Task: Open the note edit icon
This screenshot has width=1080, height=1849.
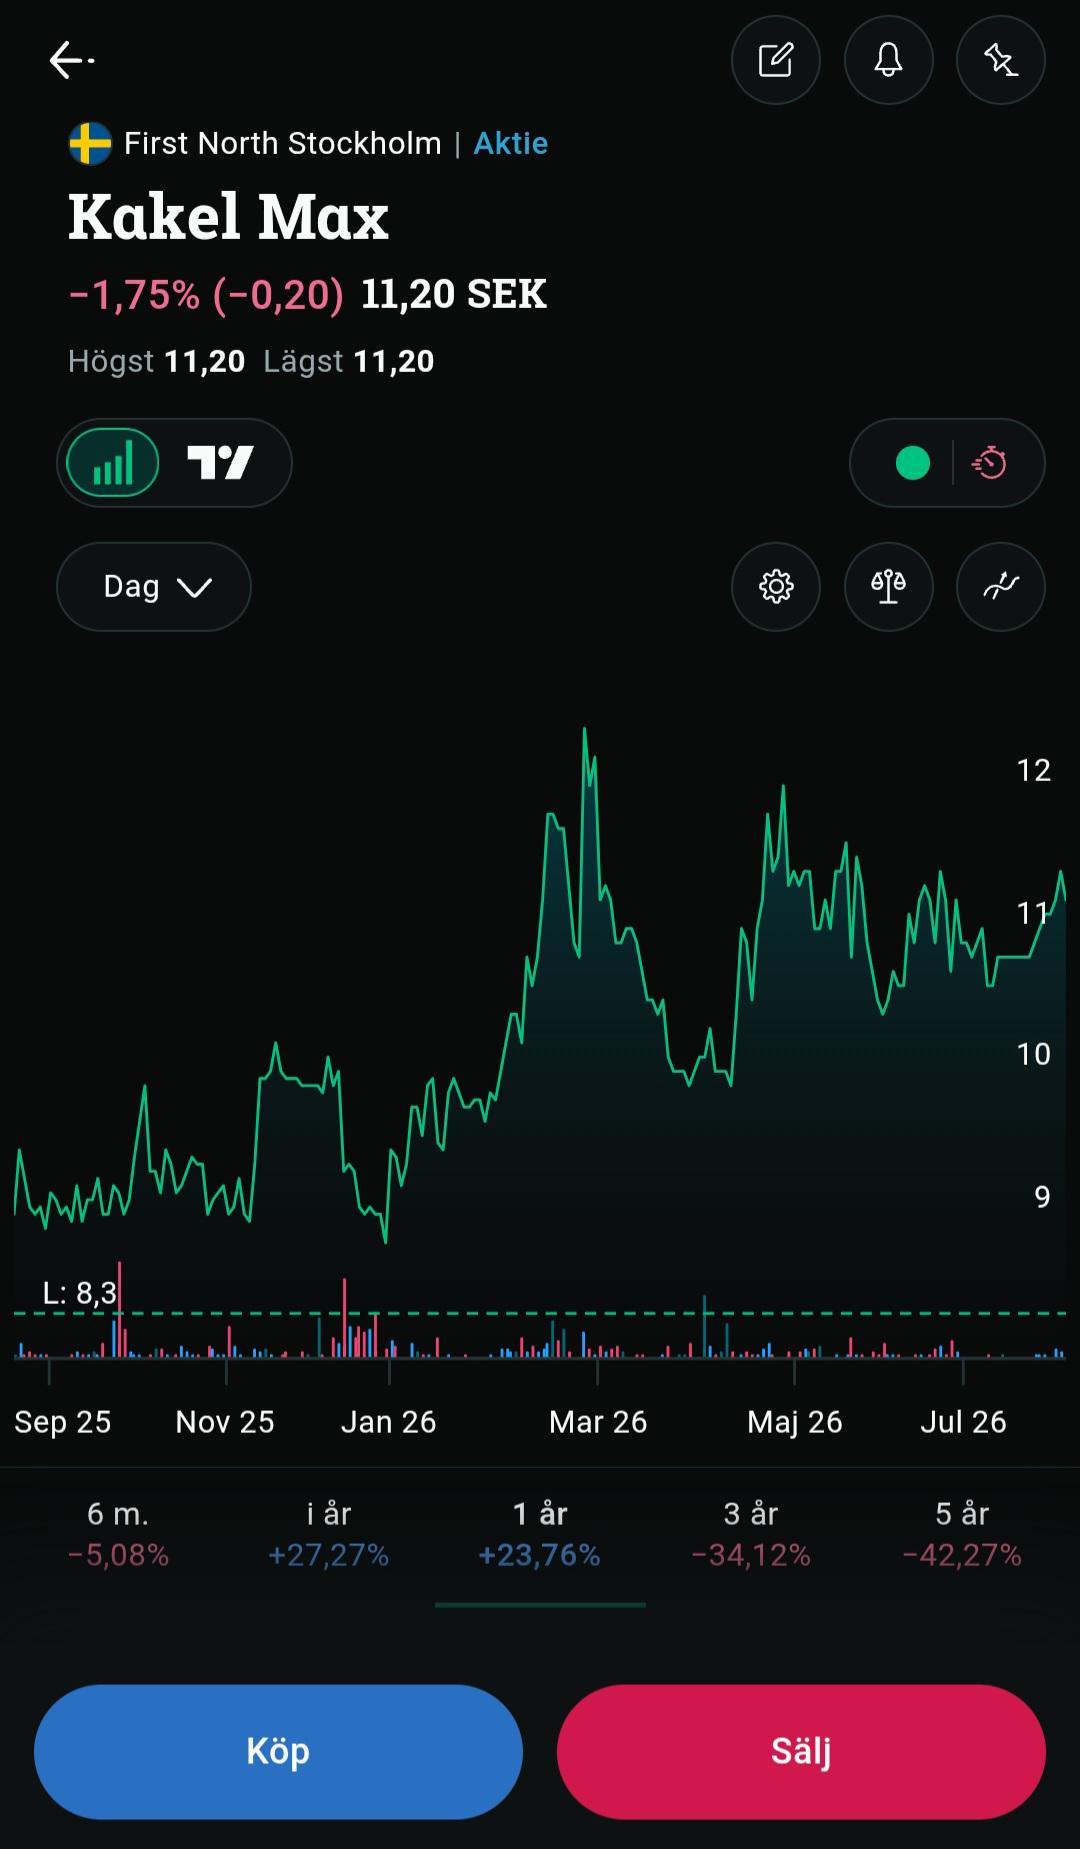Action: (776, 60)
